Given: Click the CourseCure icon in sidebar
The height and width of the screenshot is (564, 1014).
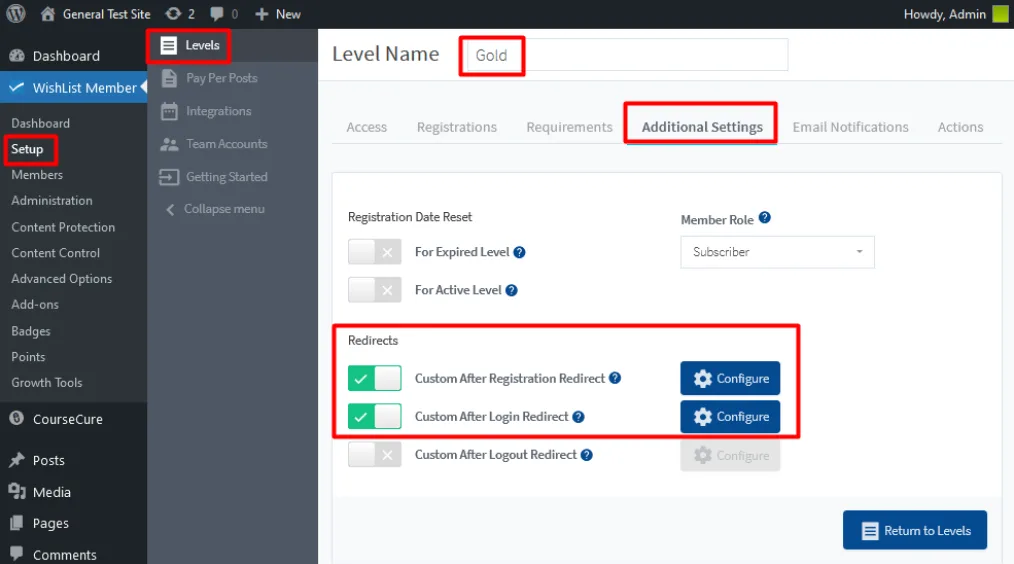Looking at the screenshot, I should [x=17, y=418].
